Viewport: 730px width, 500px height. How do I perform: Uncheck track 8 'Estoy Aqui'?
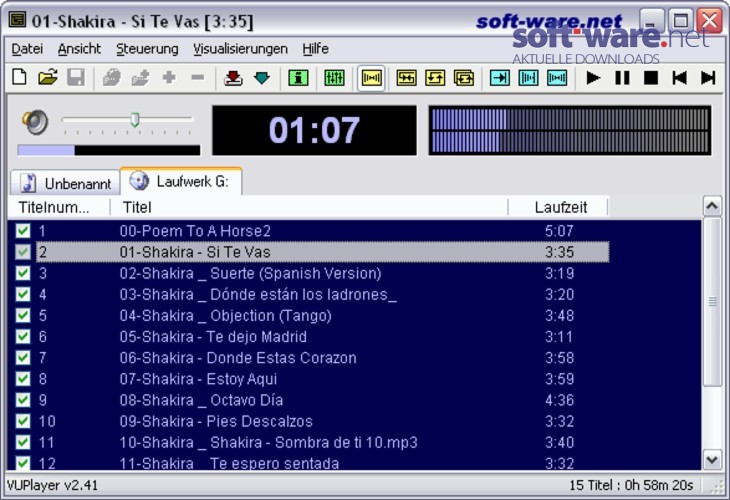(x=23, y=378)
